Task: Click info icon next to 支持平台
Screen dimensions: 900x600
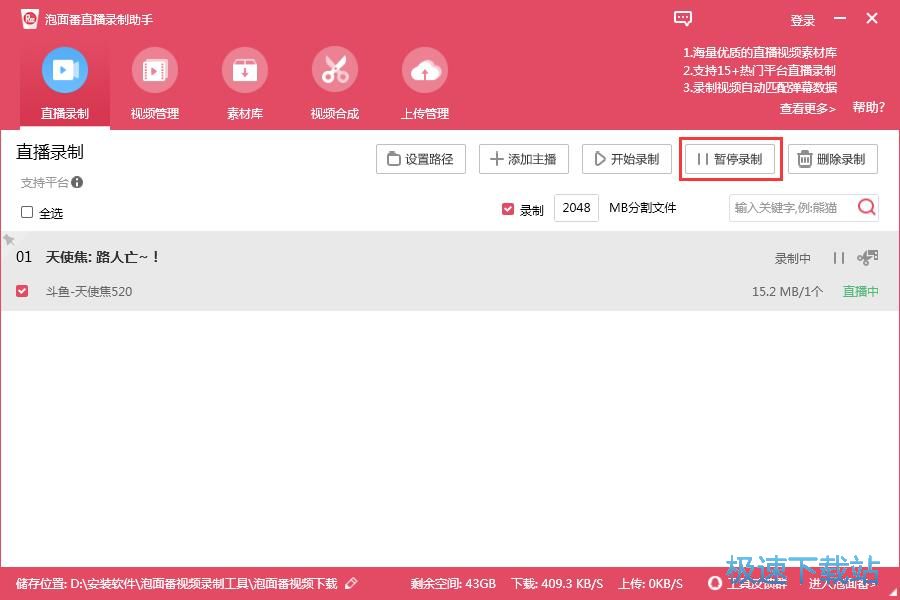Action: point(77,183)
